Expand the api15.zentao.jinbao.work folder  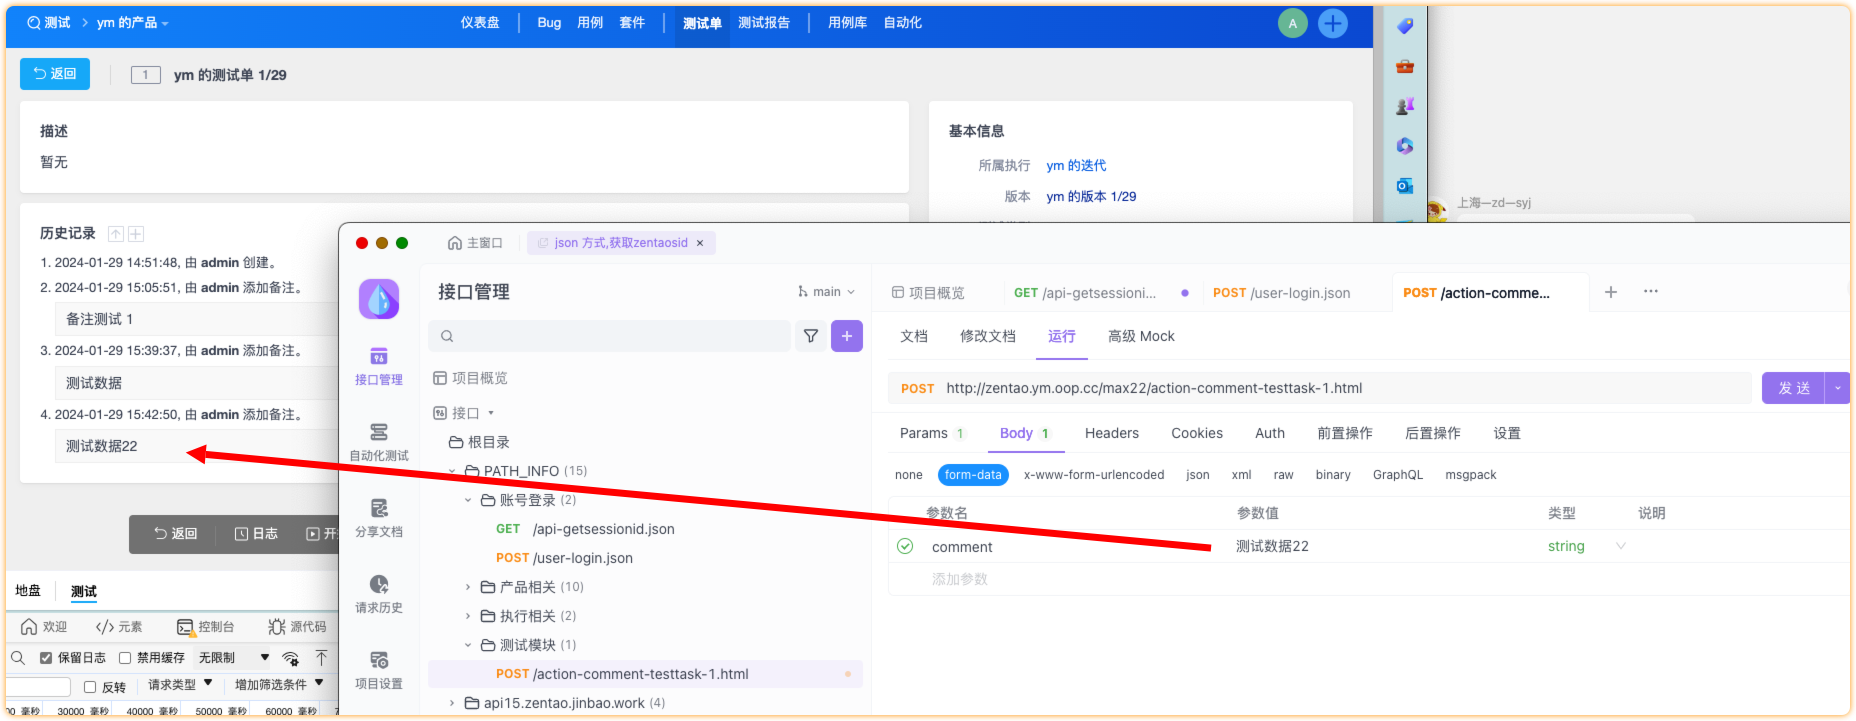click(x=451, y=703)
